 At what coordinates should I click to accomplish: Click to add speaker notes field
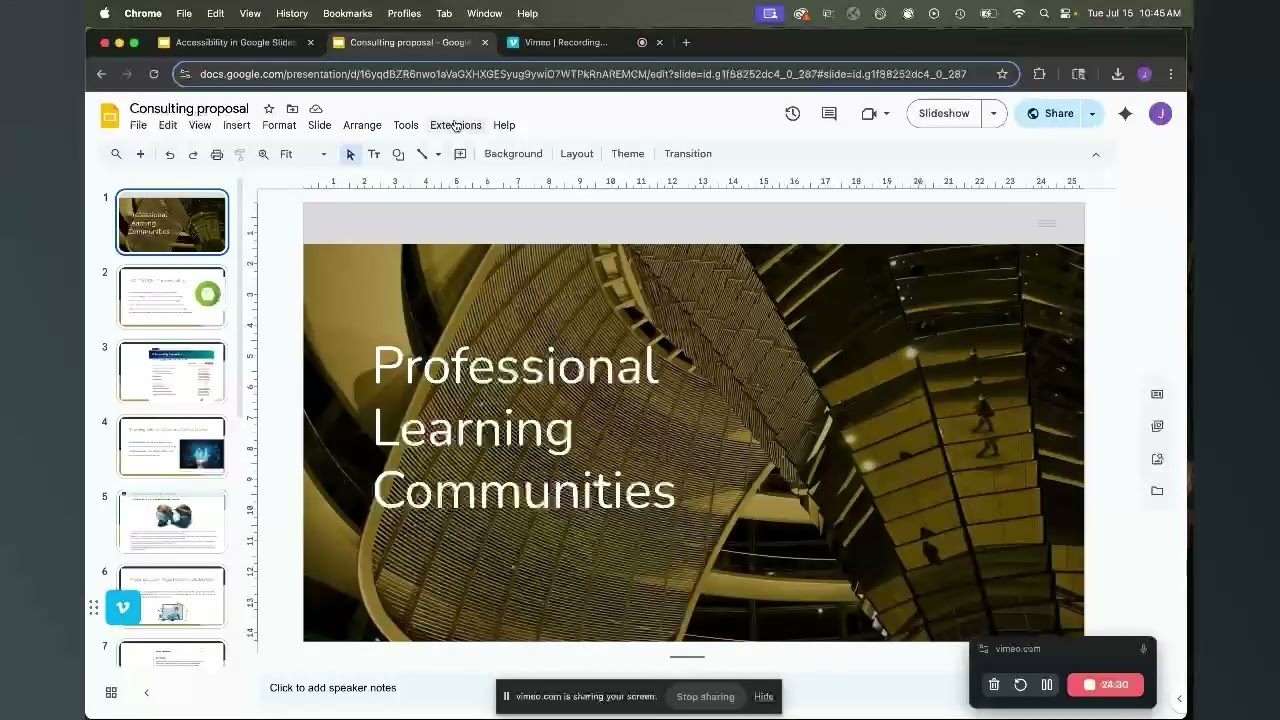pyautogui.click(x=333, y=688)
